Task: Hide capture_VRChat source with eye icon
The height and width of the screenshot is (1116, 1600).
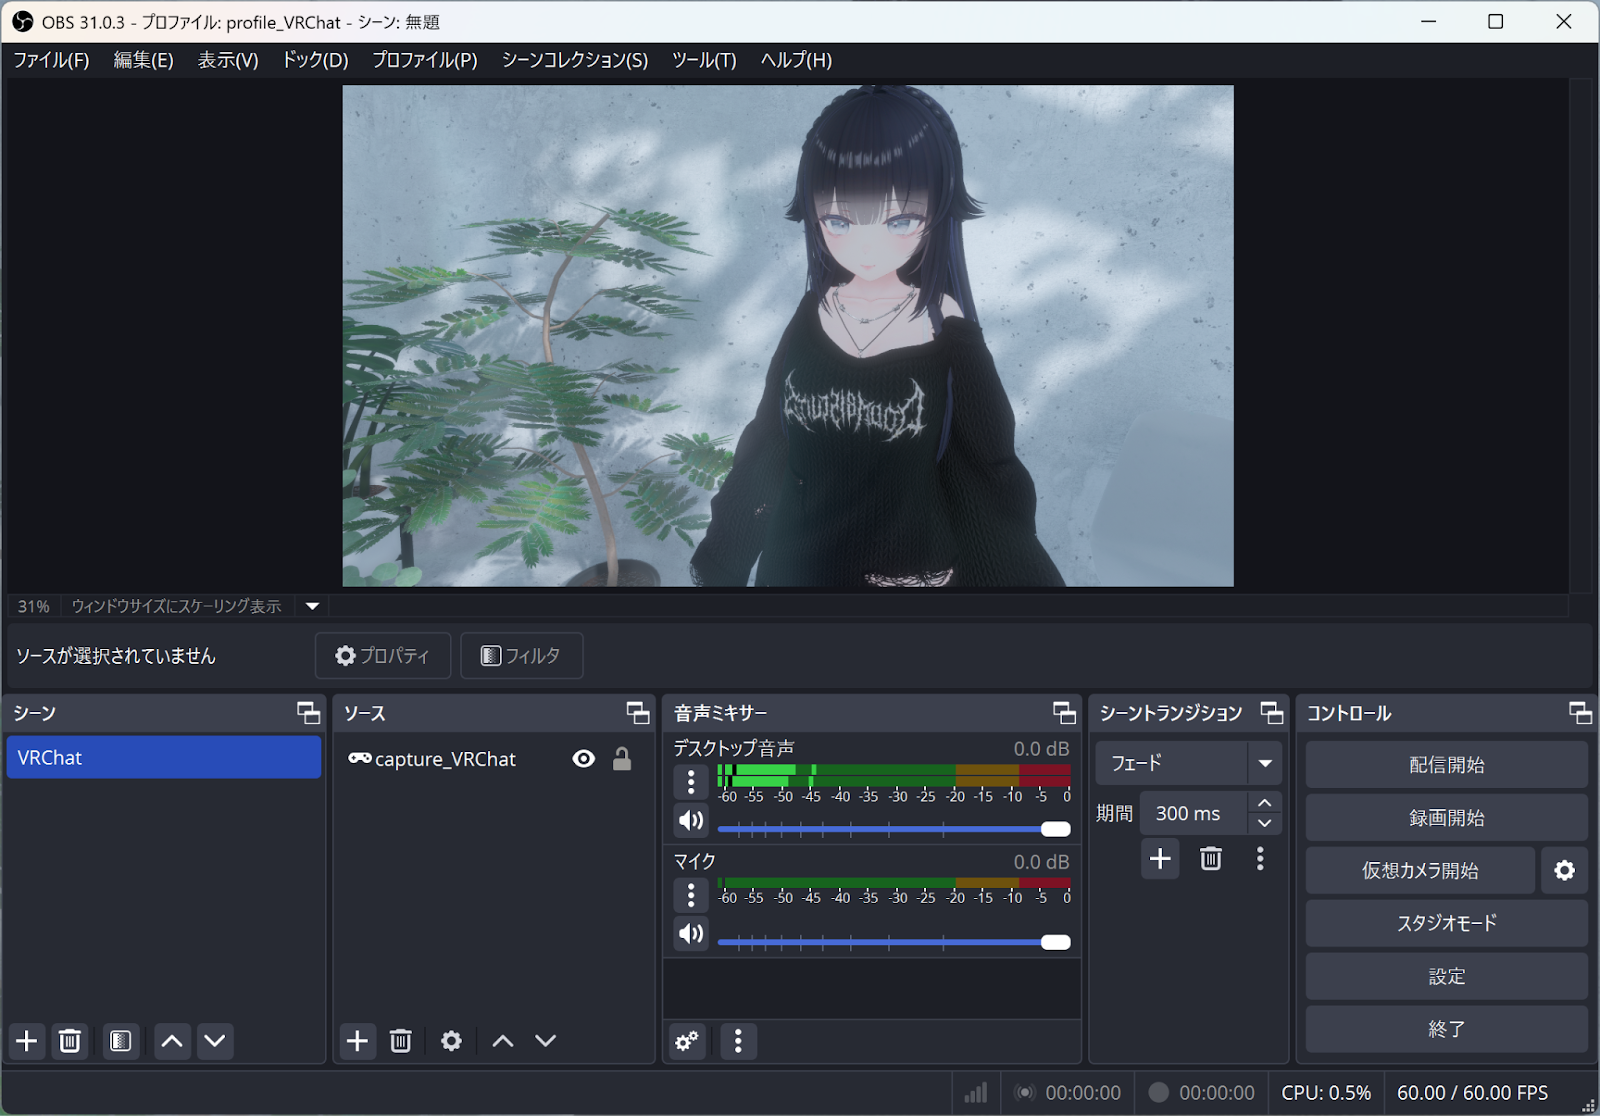Action: pyautogui.click(x=584, y=759)
